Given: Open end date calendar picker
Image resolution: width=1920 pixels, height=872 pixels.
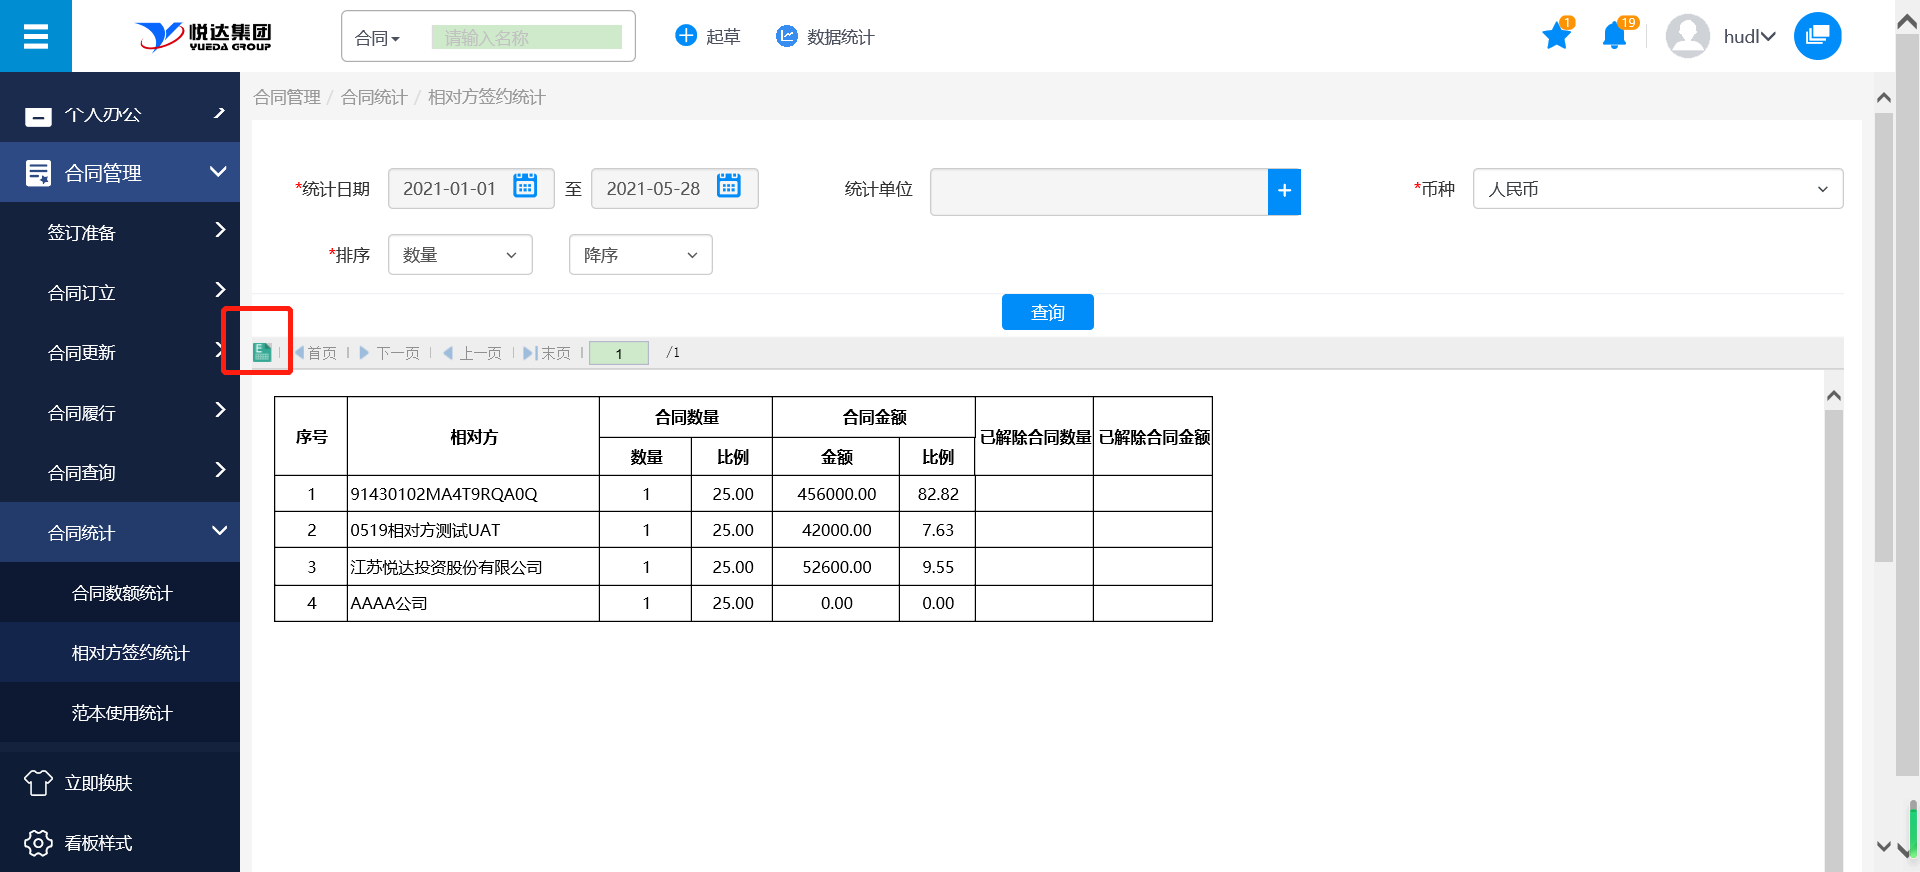Looking at the screenshot, I should point(729,187).
